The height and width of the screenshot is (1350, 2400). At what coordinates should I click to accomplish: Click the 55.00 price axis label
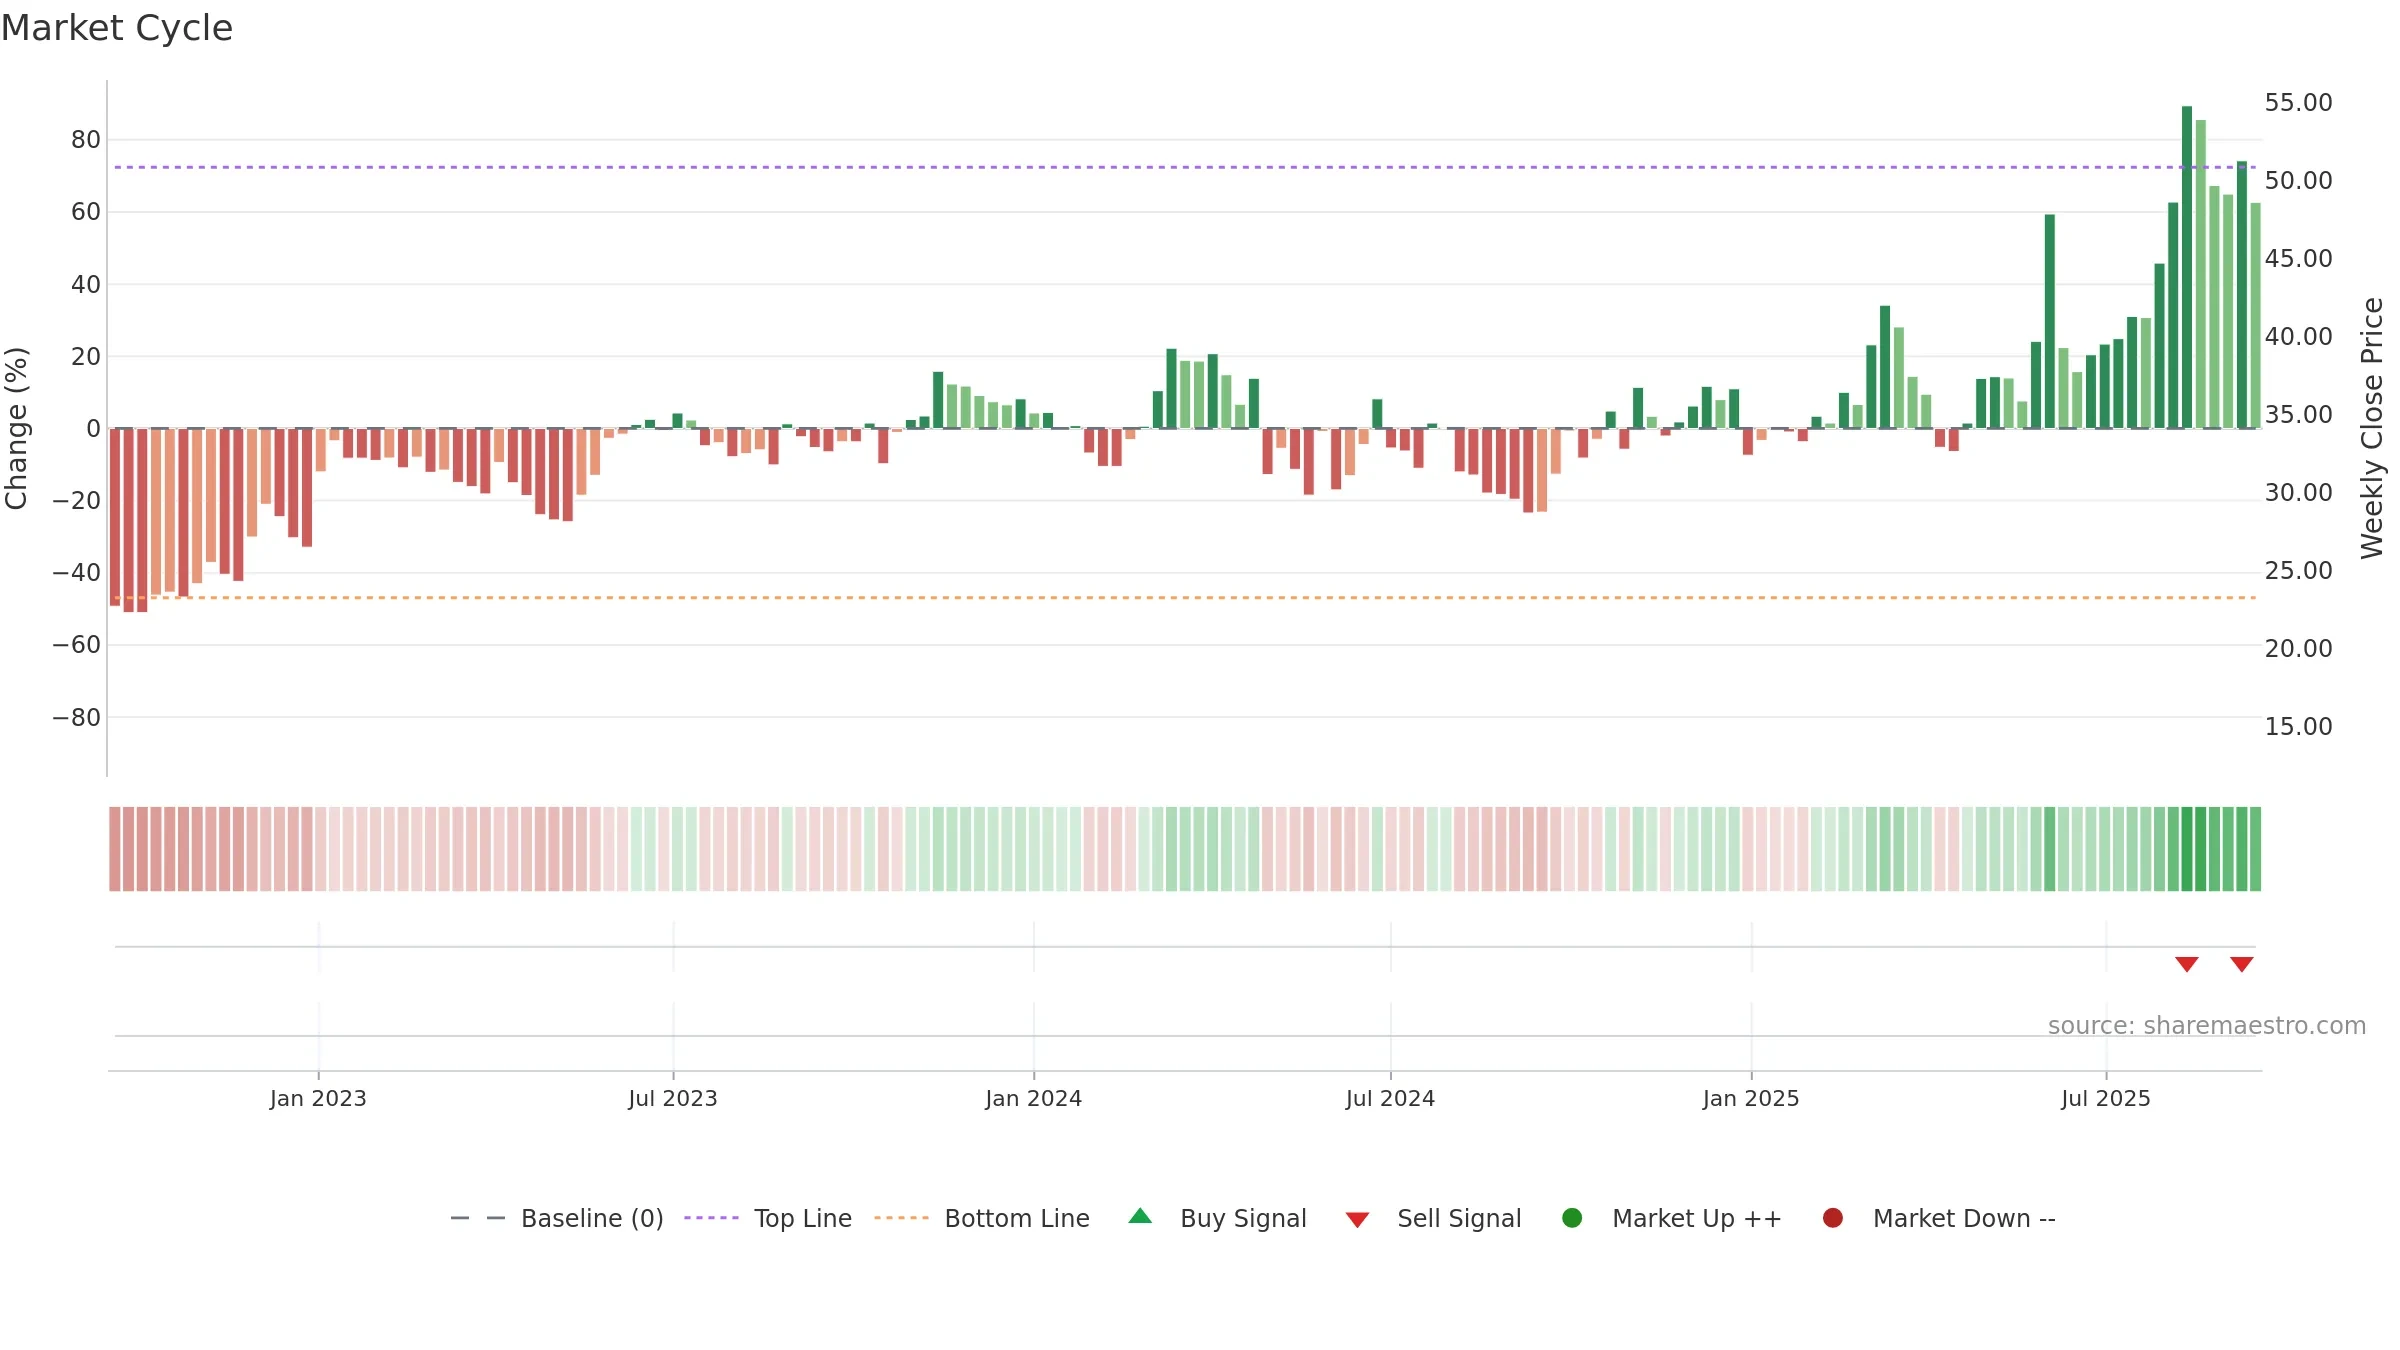[x=2298, y=103]
